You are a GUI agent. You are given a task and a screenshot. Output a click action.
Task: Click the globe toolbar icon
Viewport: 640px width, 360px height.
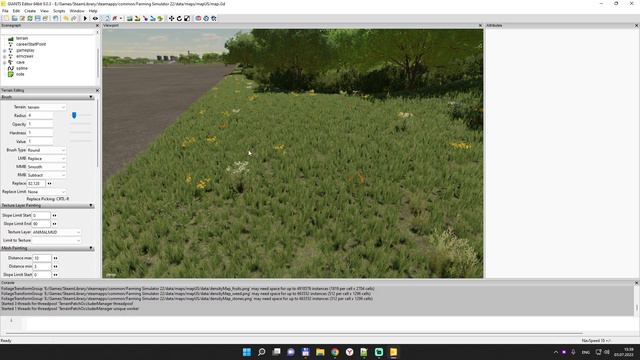[206, 18]
